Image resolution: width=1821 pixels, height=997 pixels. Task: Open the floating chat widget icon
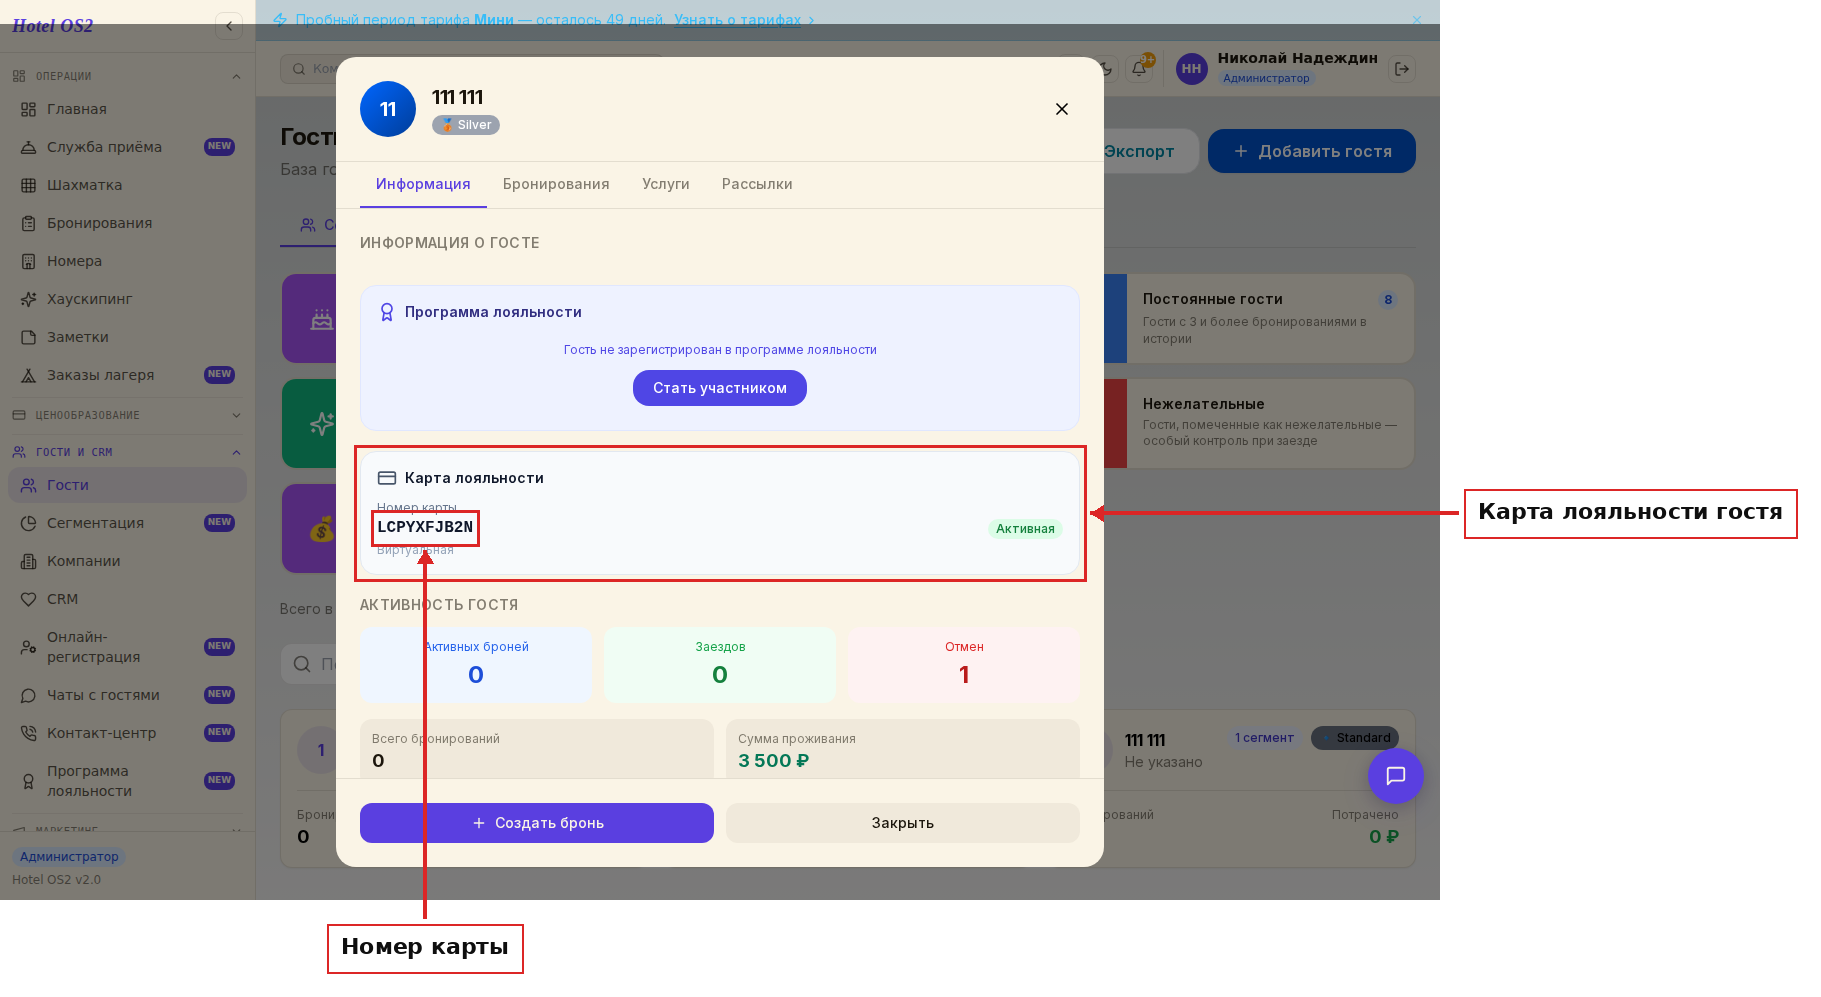coord(1395,776)
